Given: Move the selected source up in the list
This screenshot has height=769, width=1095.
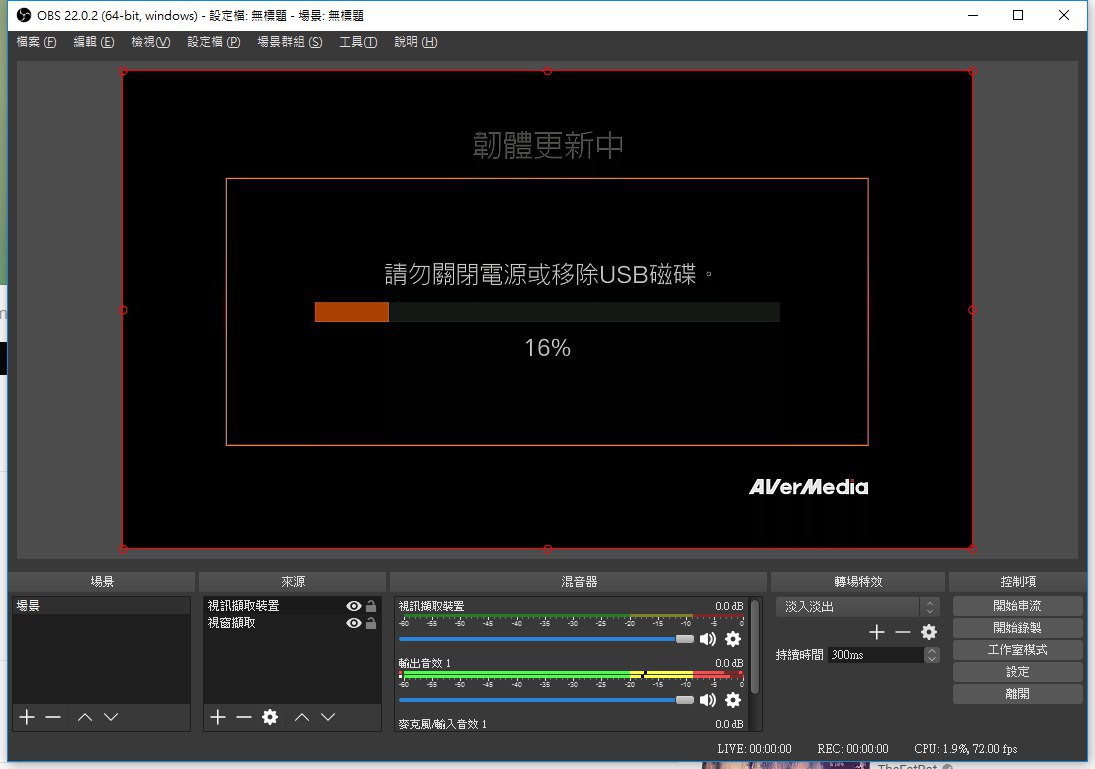Looking at the screenshot, I should (x=302, y=717).
